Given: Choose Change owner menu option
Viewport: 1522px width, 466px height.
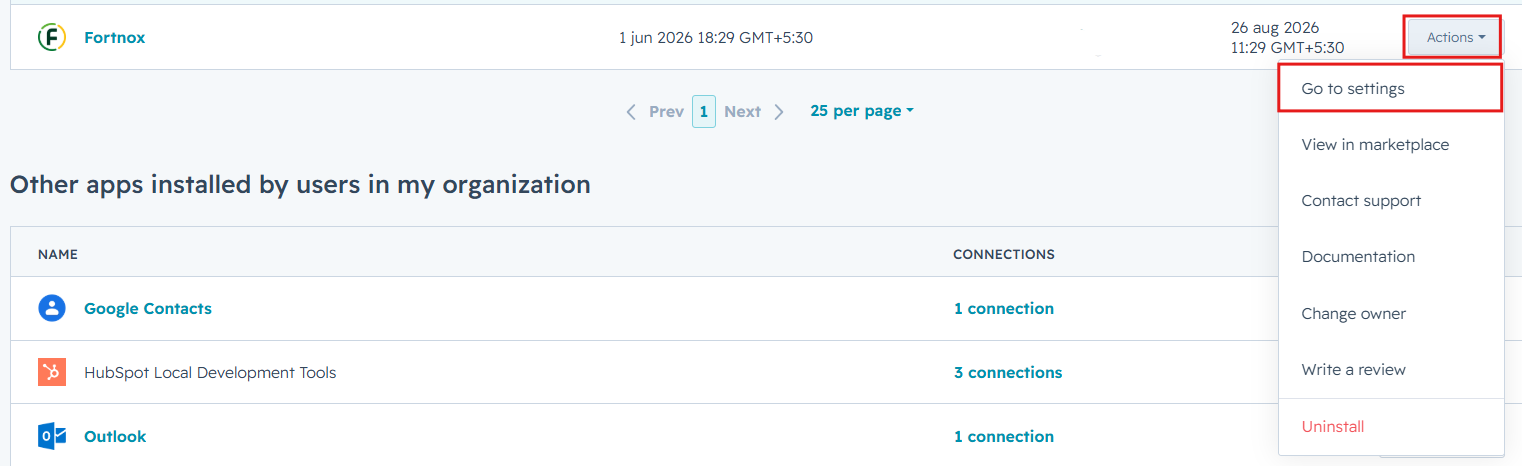Looking at the screenshot, I should [1391, 314].
